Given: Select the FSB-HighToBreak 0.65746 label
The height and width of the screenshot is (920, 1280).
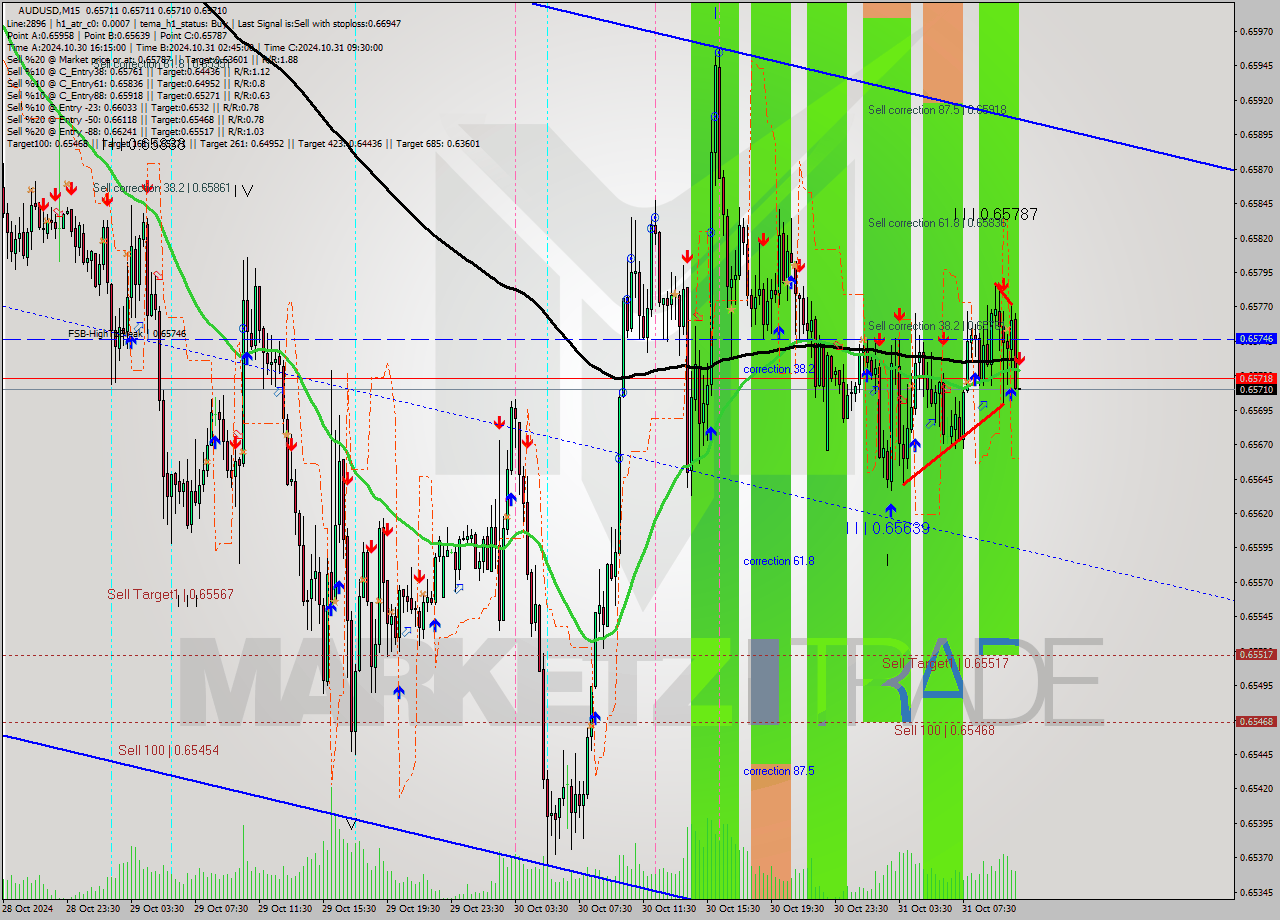Looking at the screenshot, I should click(x=127, y=333).
